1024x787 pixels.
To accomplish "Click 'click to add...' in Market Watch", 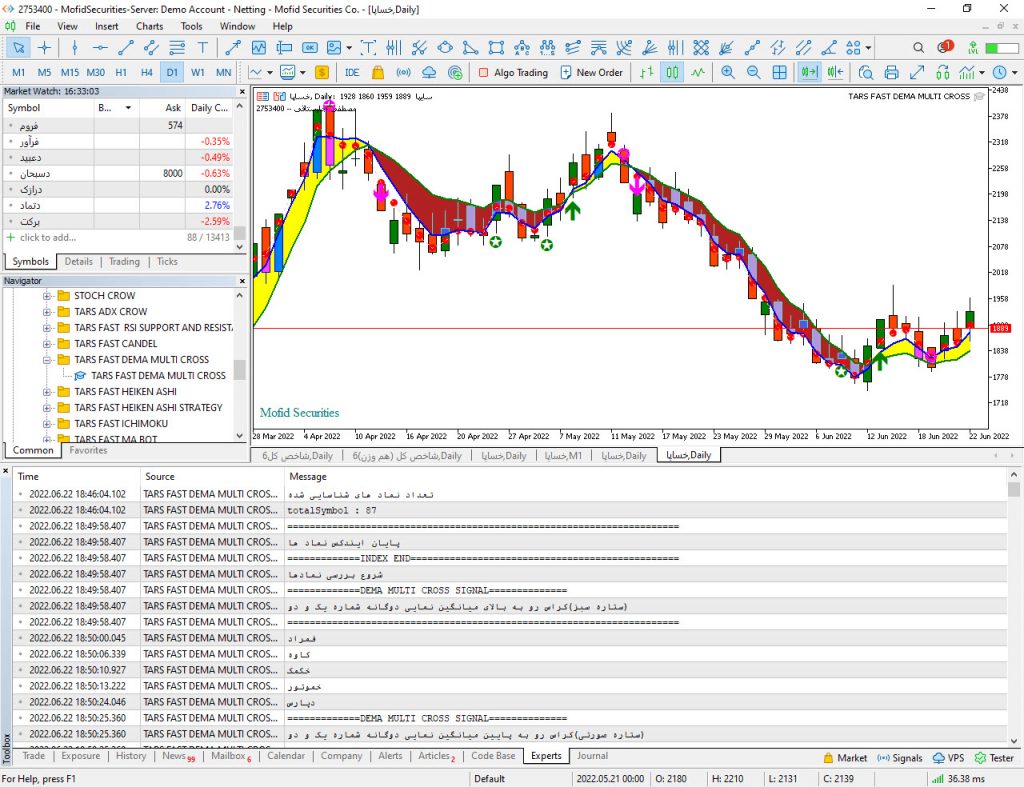I will point(48,237).
